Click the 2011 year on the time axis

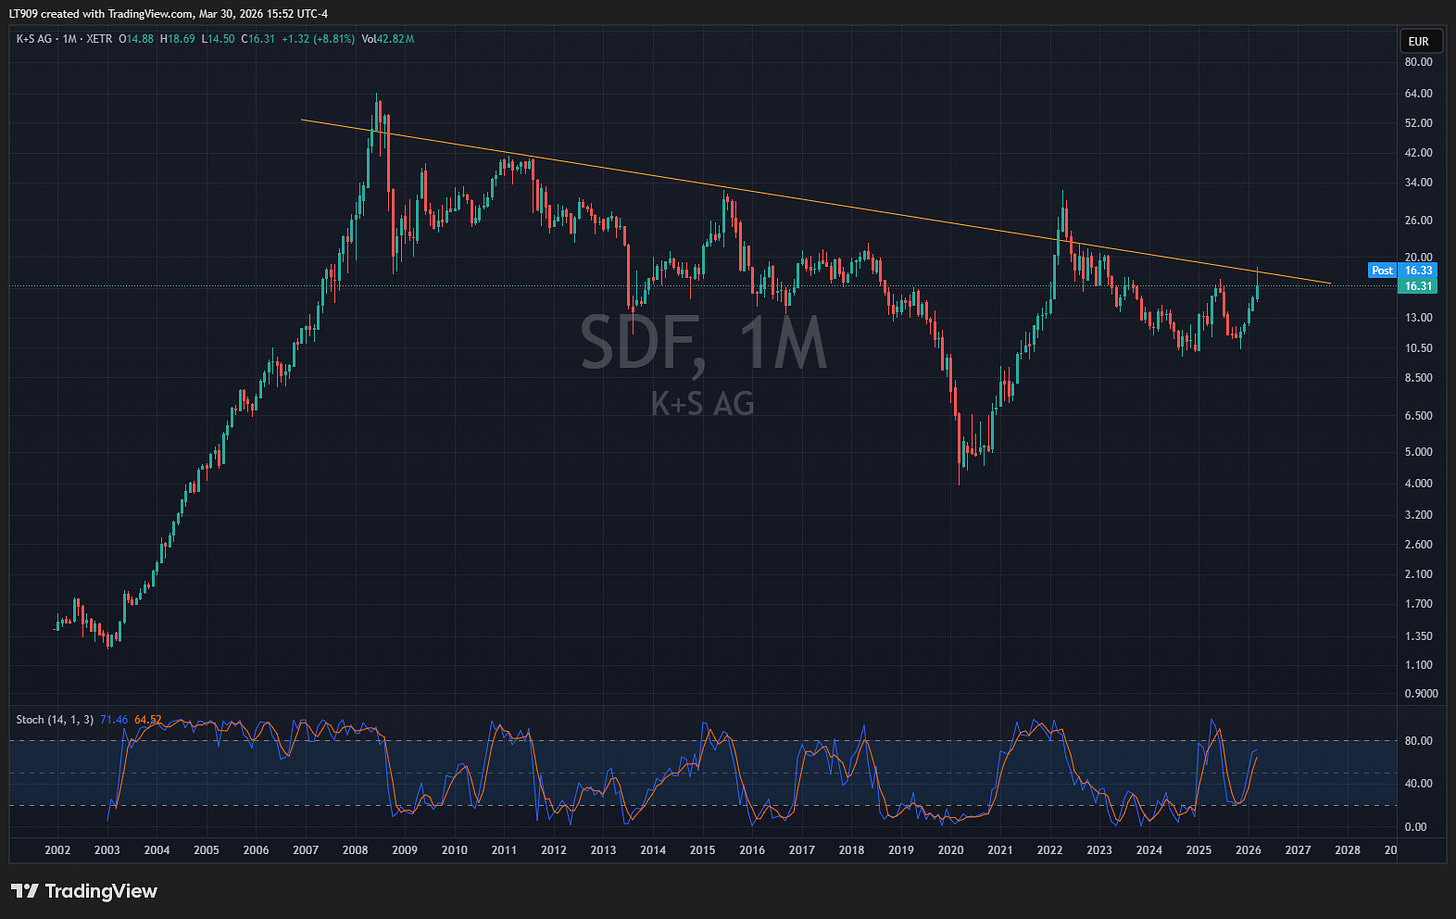click(504, 850)
